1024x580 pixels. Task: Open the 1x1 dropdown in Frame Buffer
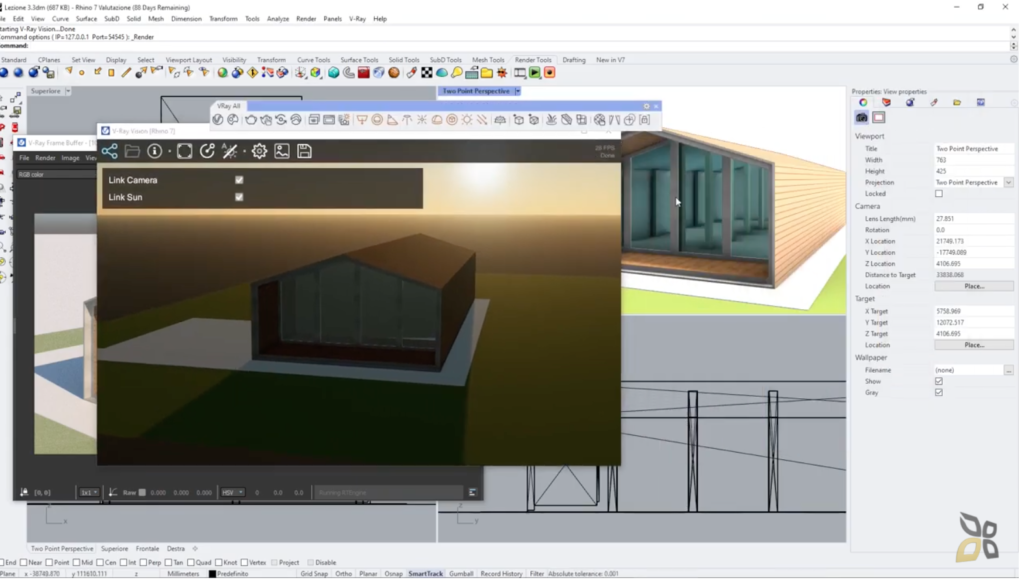[89, 493]
